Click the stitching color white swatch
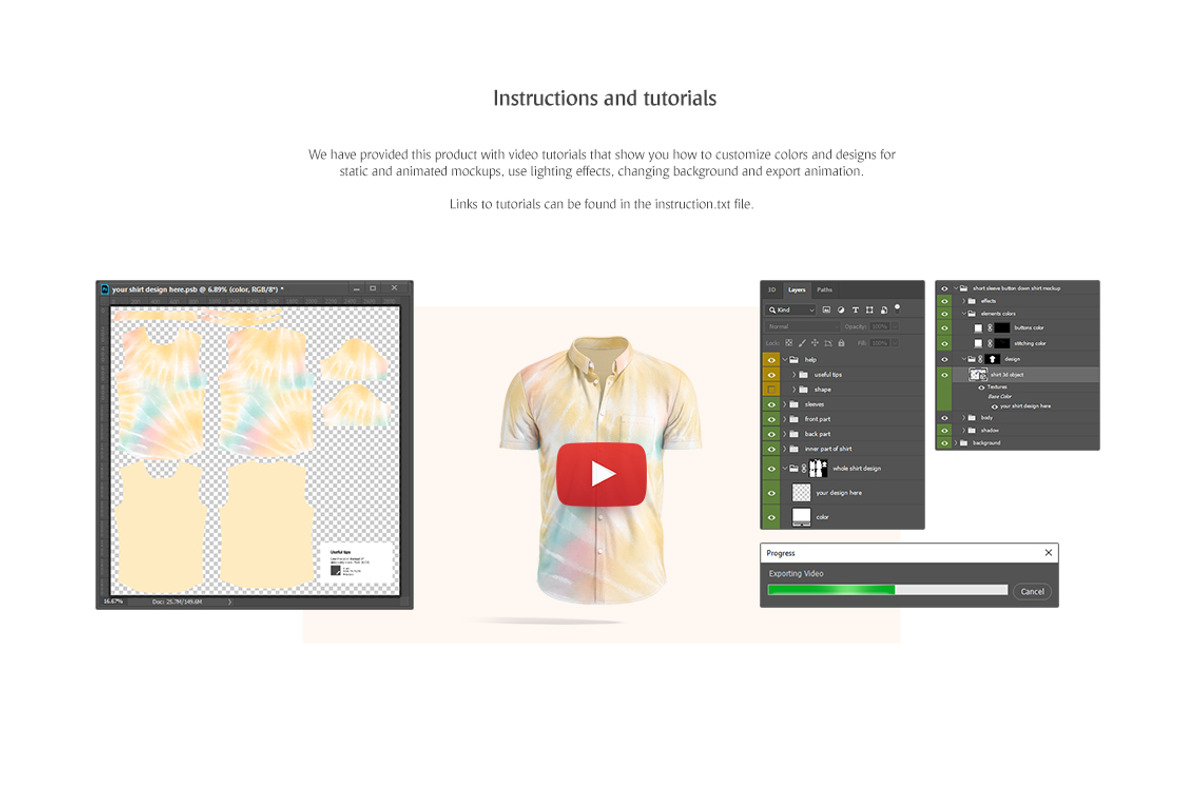This screenshot has width=1200, height=800. coord(978,343)
